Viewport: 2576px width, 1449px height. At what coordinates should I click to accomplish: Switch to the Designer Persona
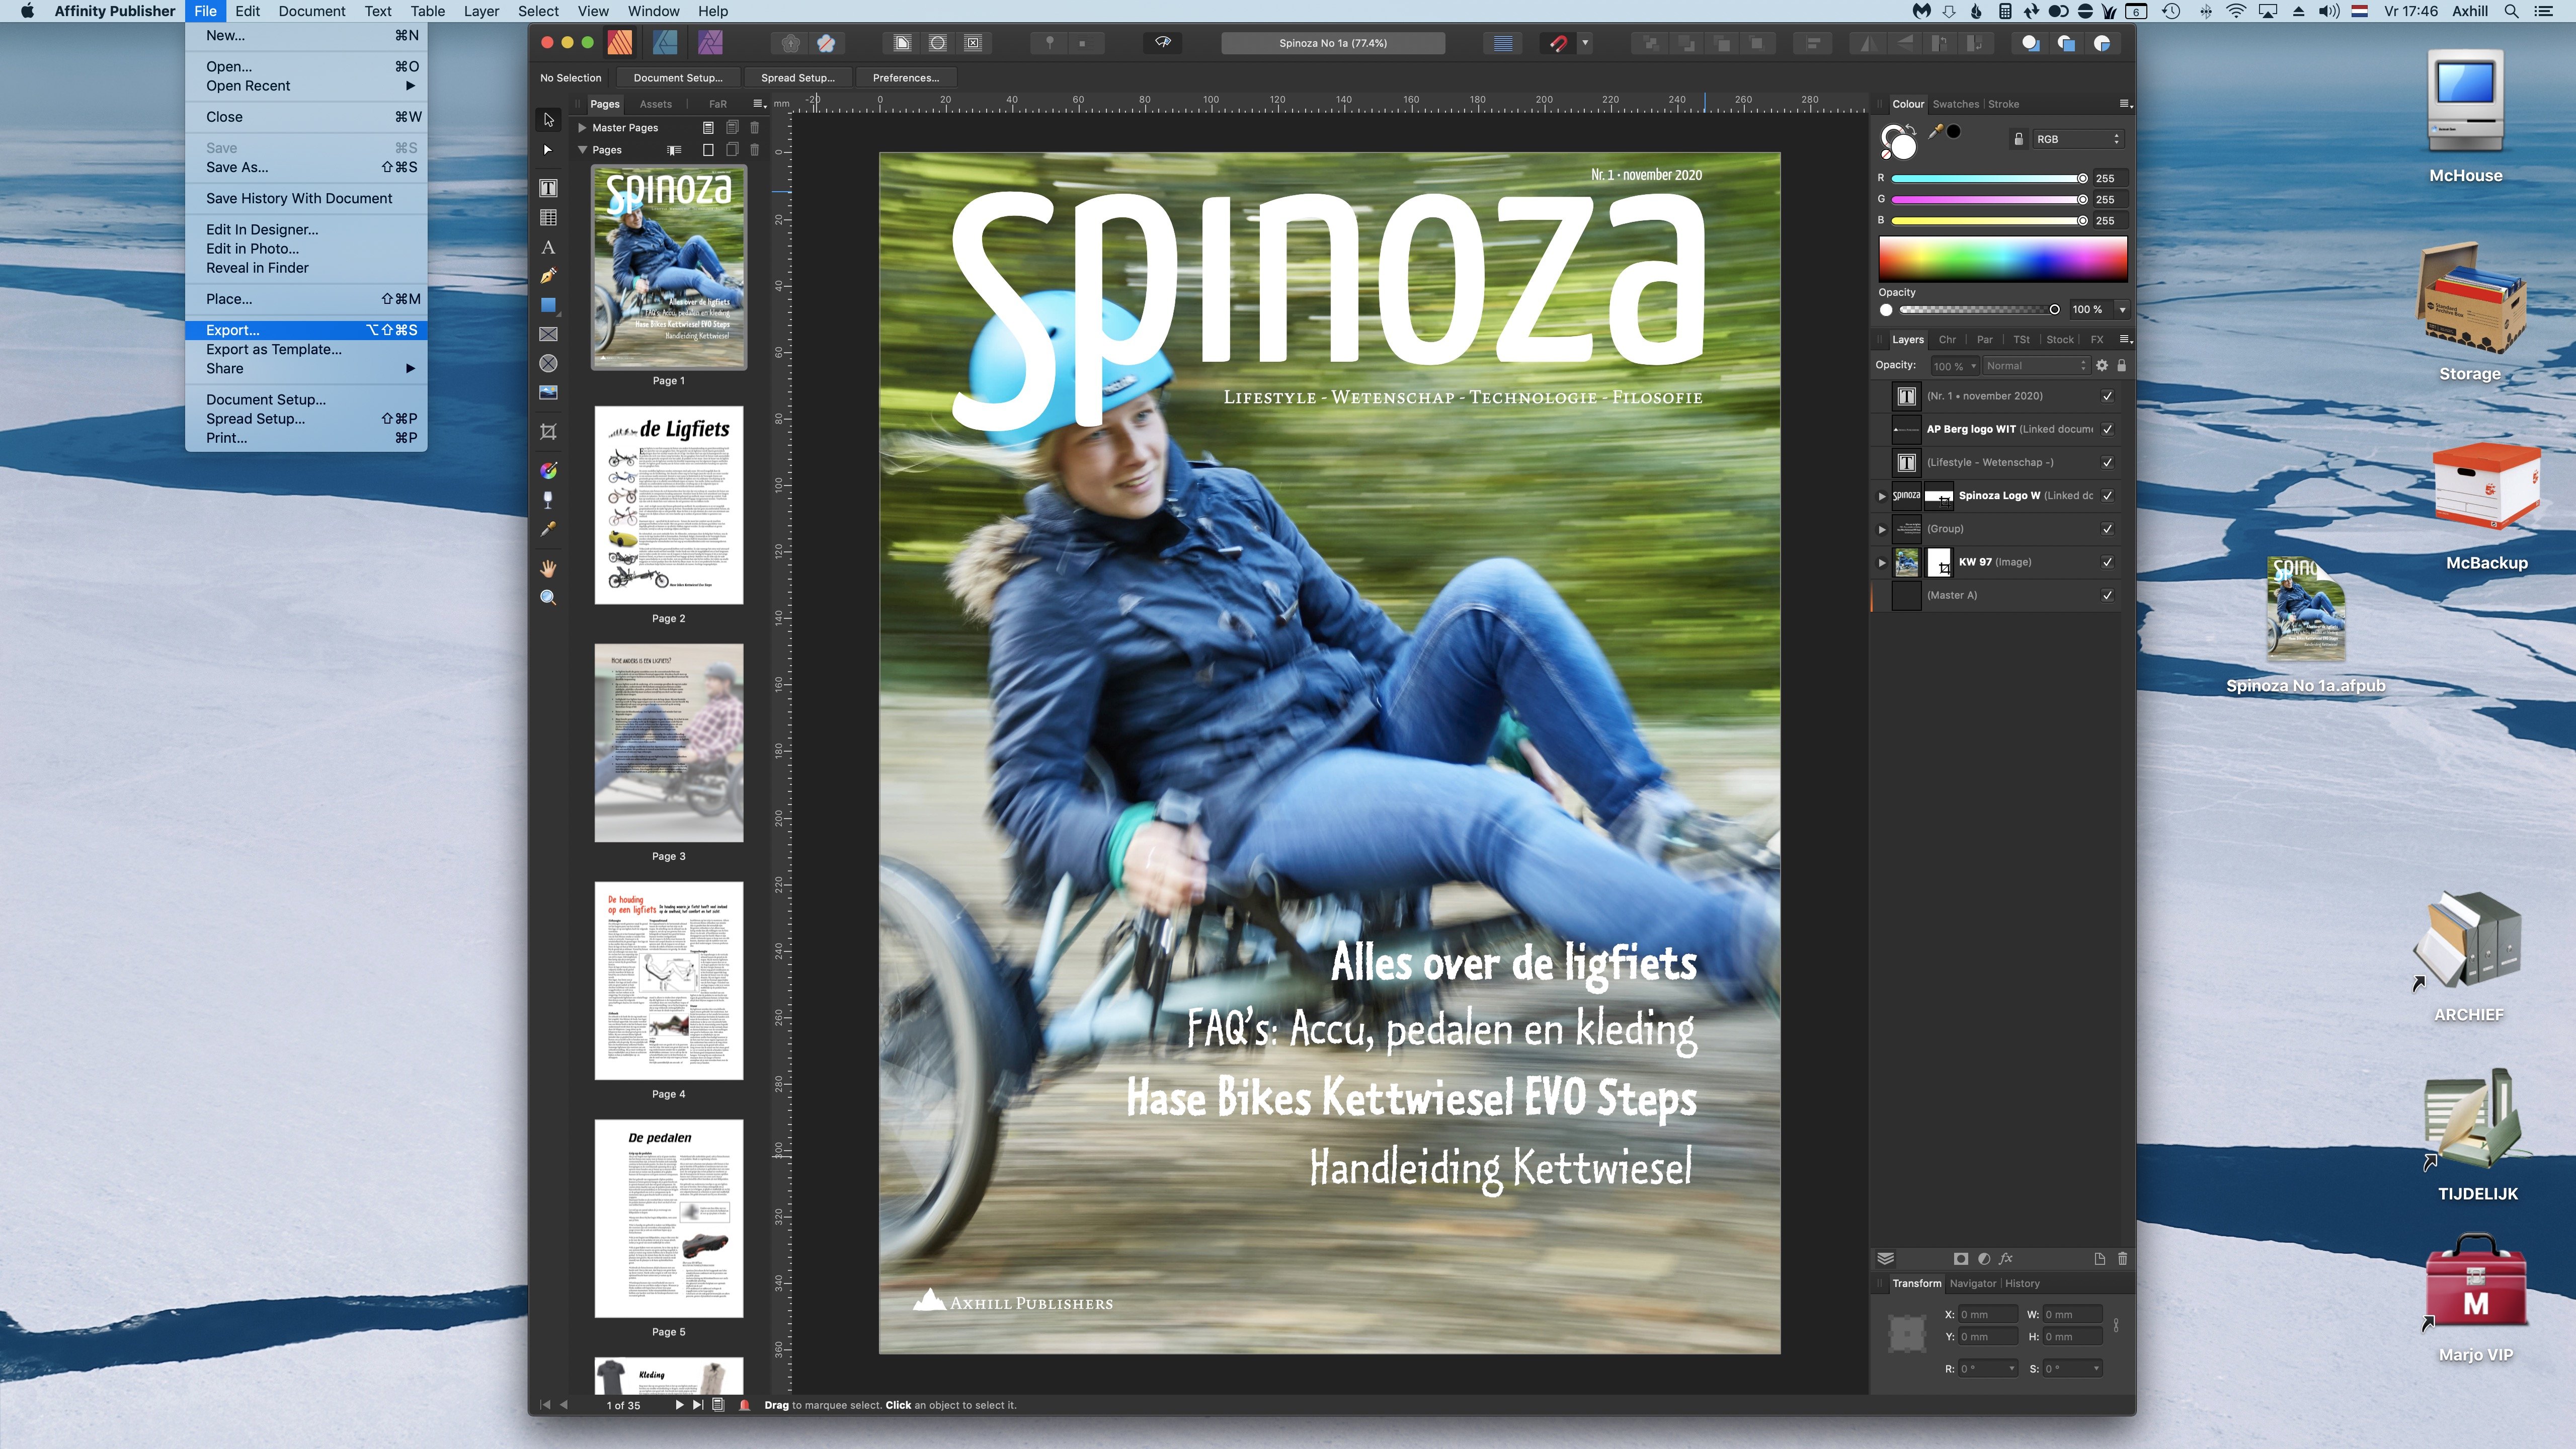[664, 43]
